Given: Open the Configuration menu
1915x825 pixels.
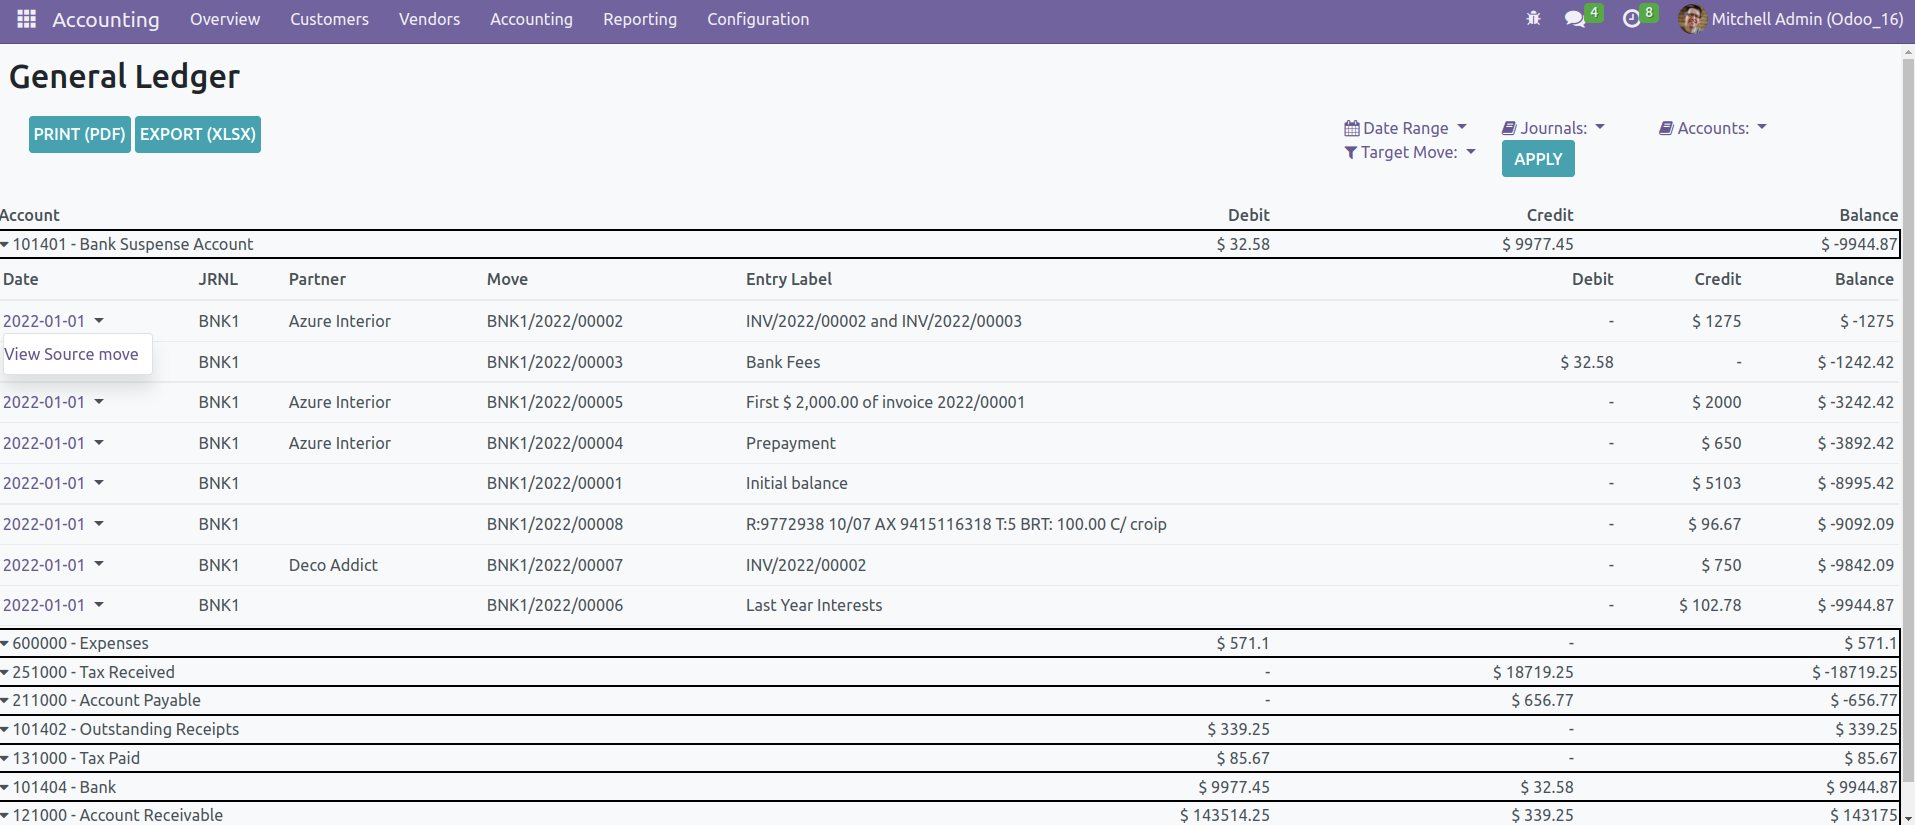Looking at the screenshot, I should point(757,19).
